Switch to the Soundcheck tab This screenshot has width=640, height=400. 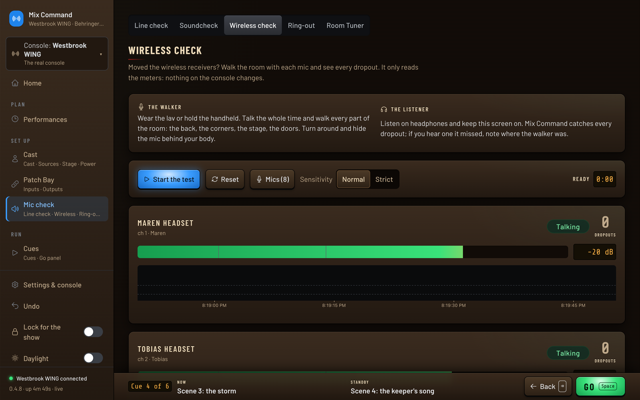click(x=199, y=25)
